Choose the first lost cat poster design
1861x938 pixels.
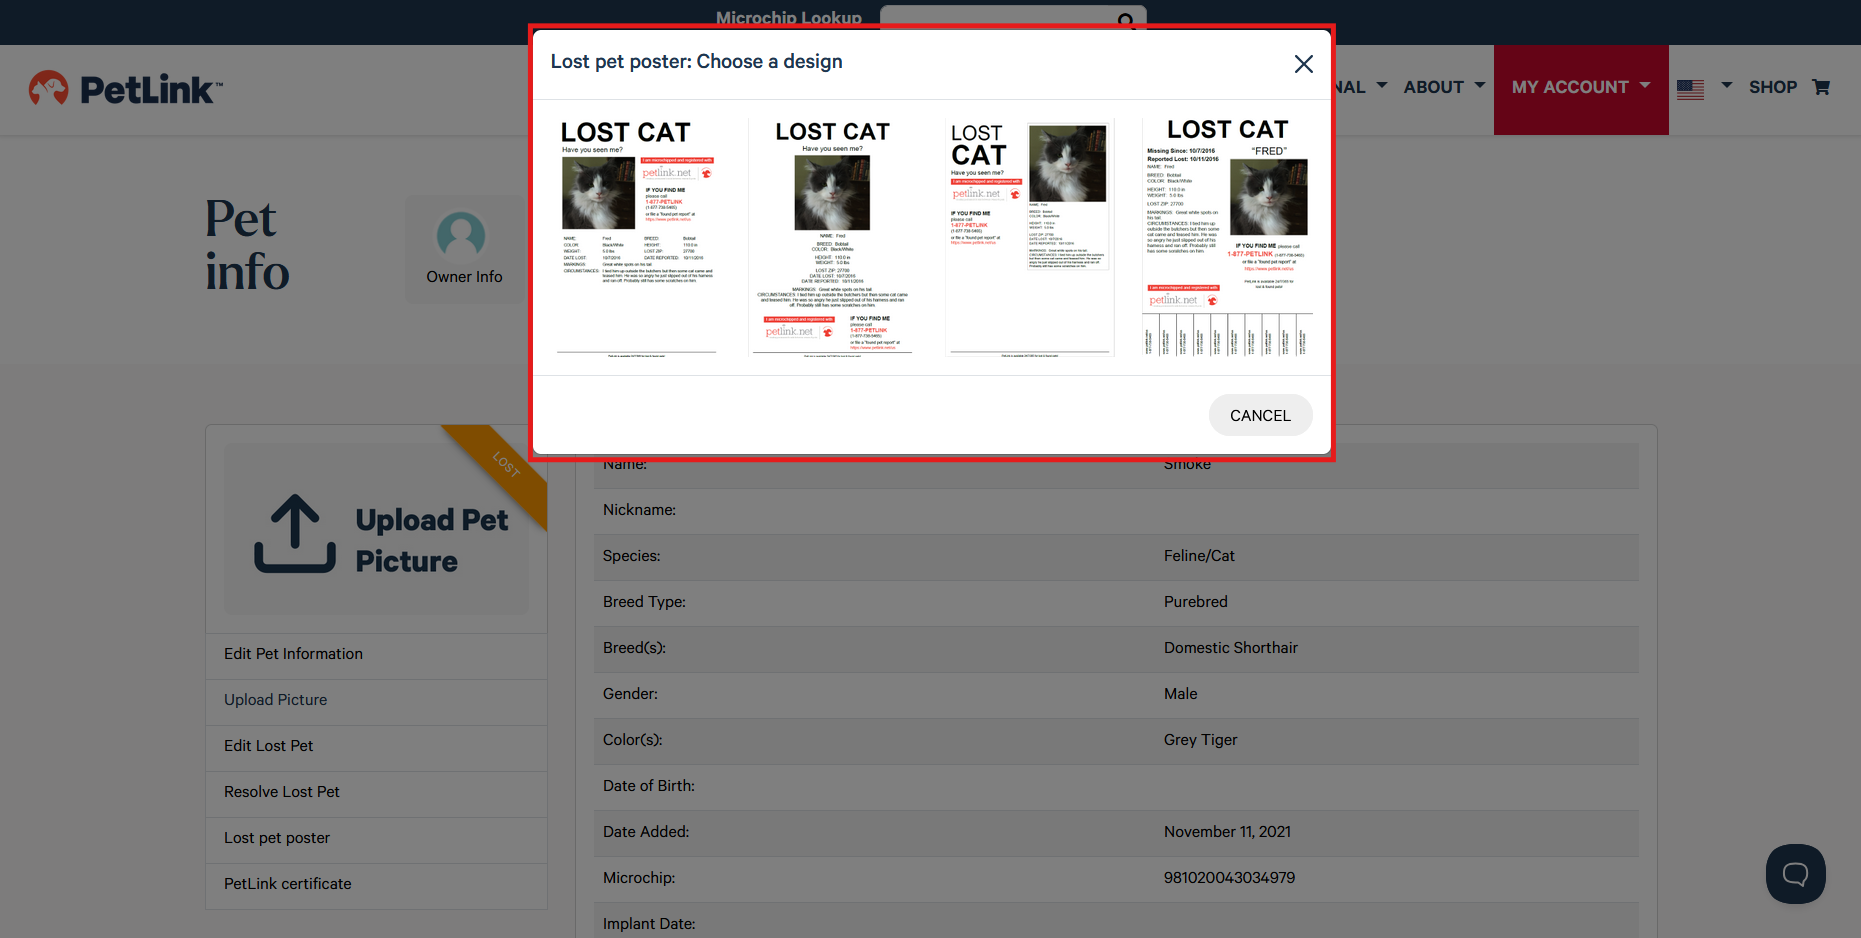pyautogui.click(x=637, y=238)
